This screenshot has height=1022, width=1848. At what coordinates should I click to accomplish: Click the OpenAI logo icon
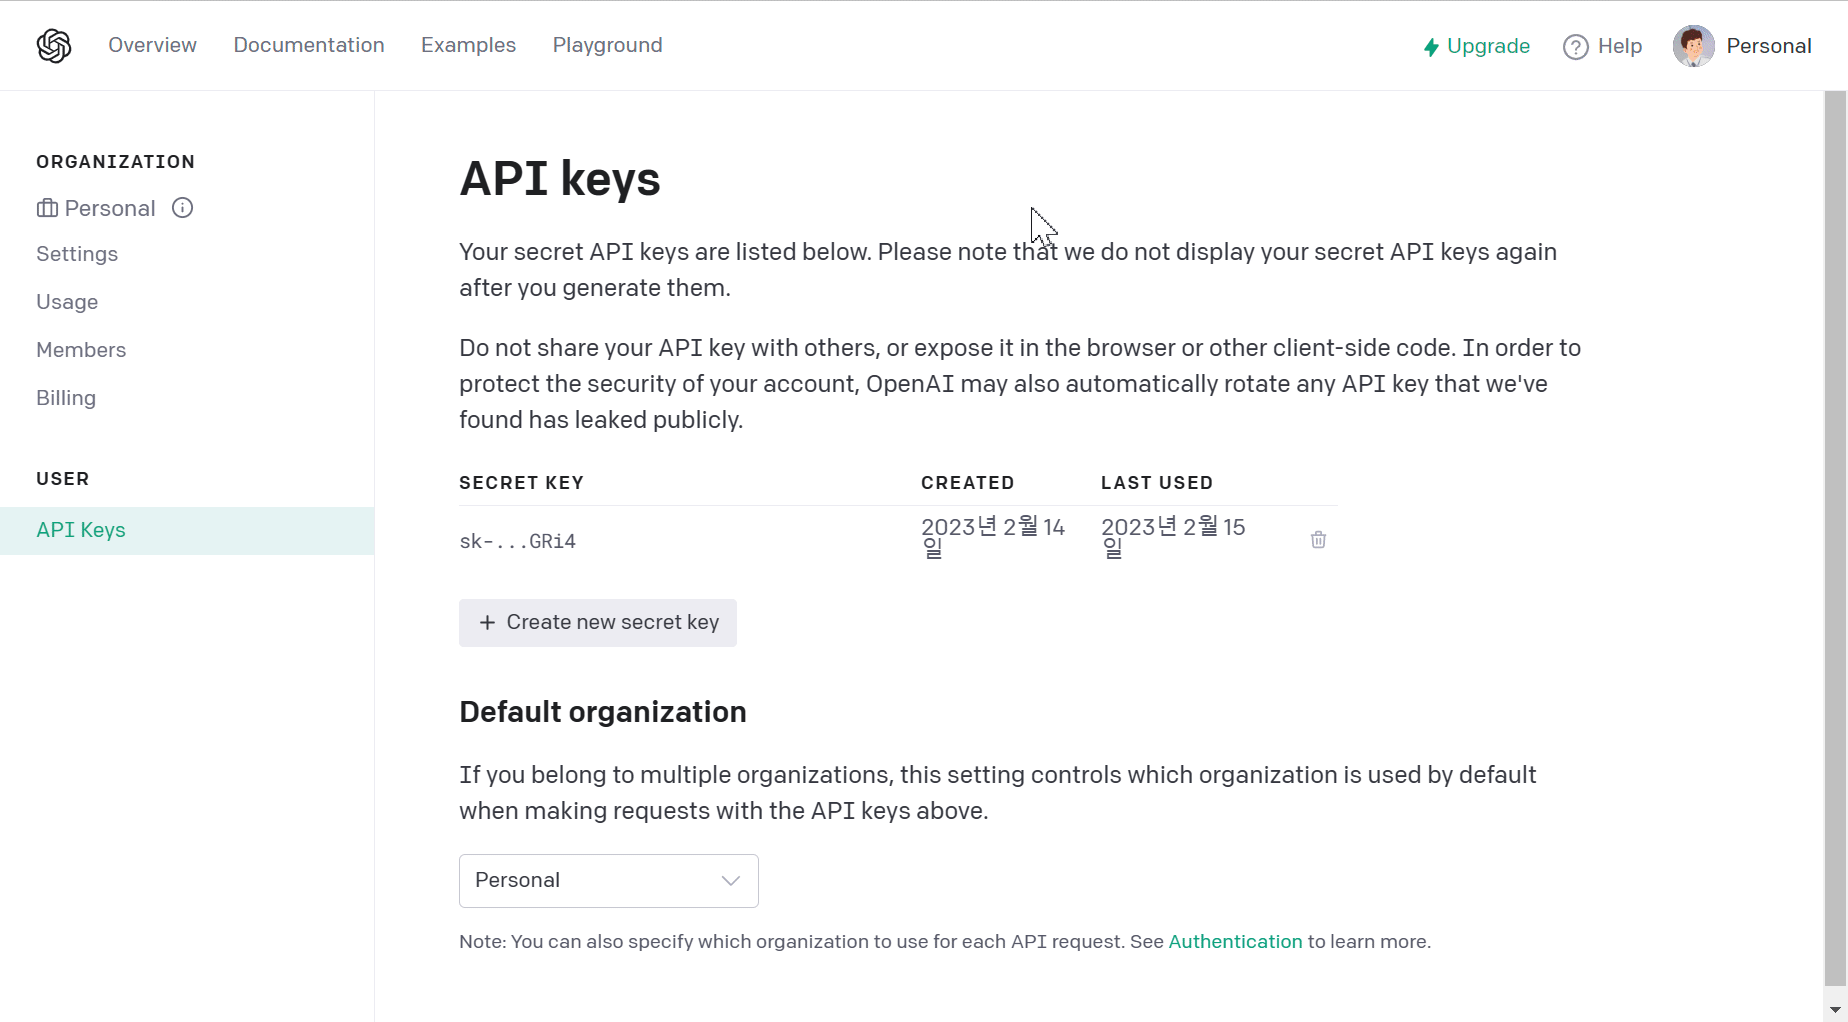[x=54, y=46]
